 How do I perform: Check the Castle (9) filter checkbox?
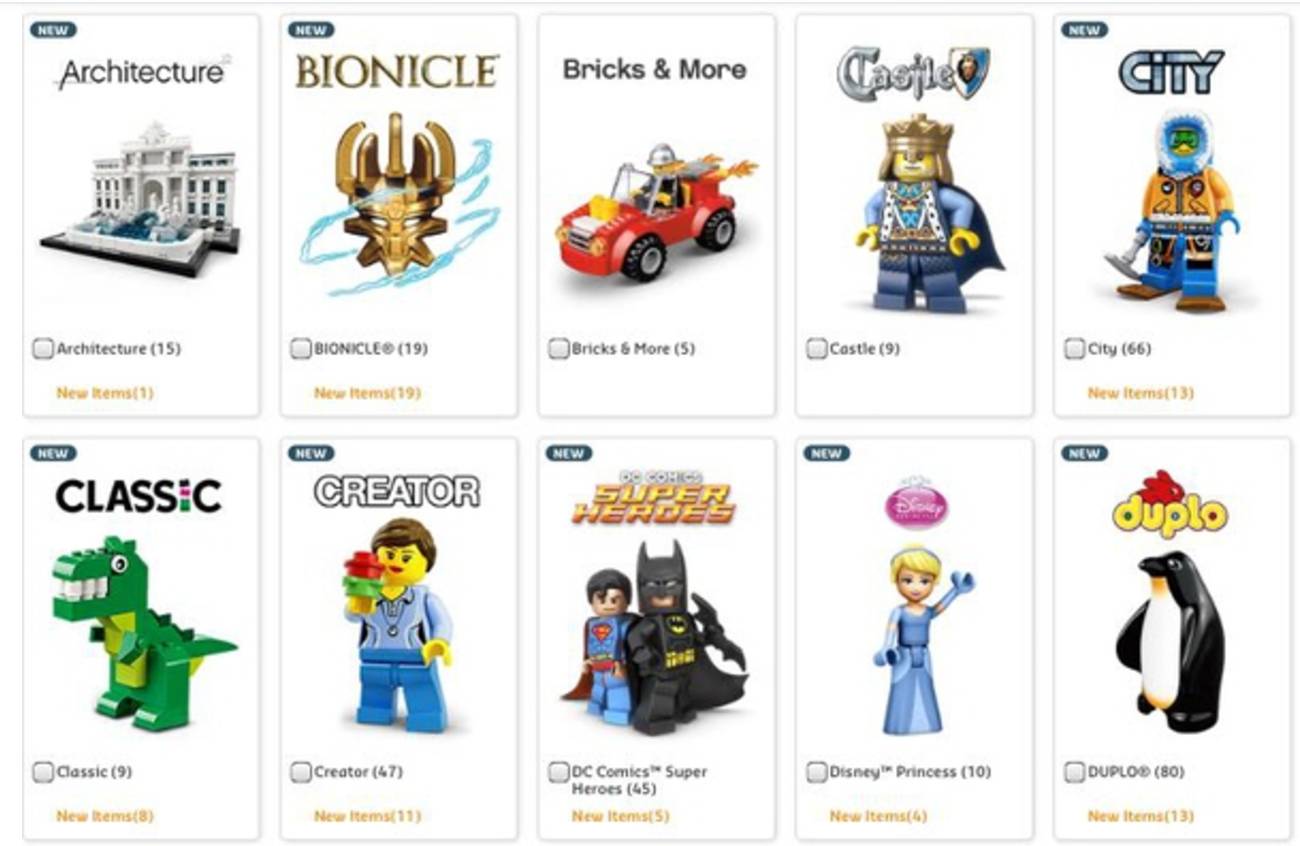point(816,349)
